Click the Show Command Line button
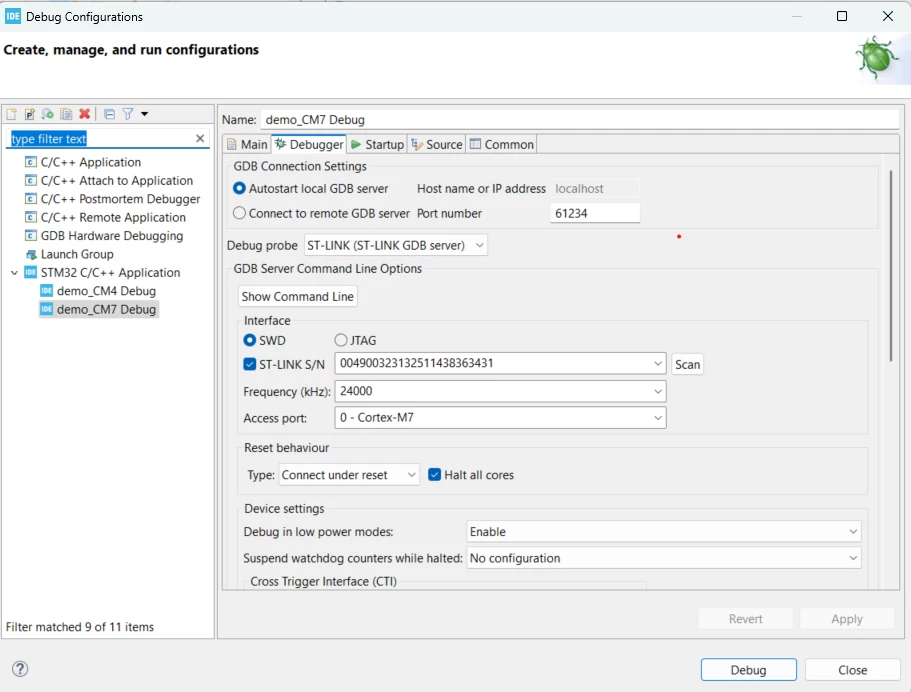This screenshot has width=911, height=692. 297,296
